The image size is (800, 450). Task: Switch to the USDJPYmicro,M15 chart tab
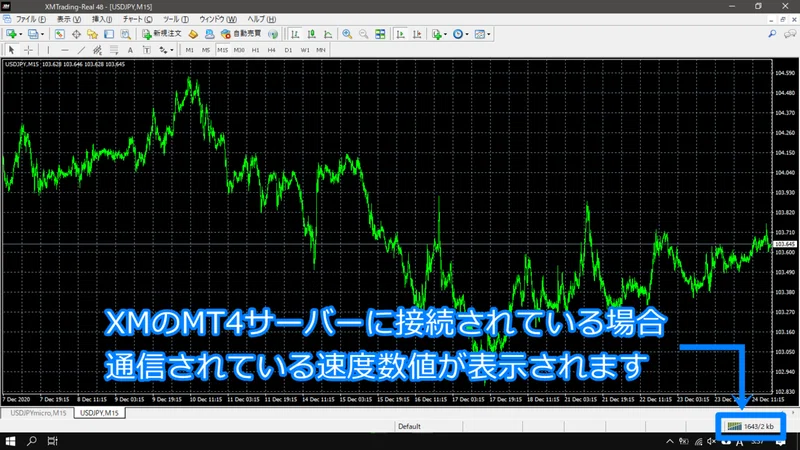tap(38, 413)
